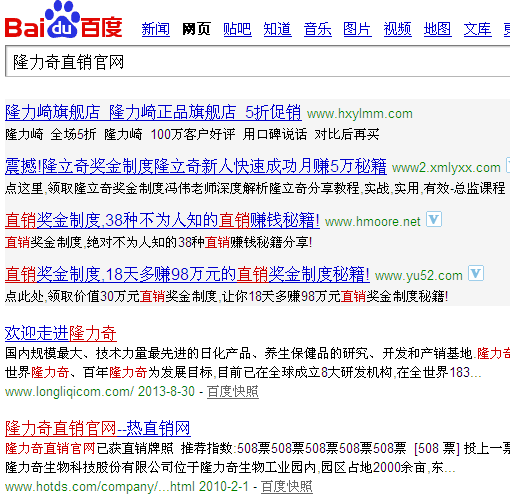The height and width of the screenshot is (501, 510).
Task: View 百度快照 for the hotds.com result
Action: coord(287,486)
